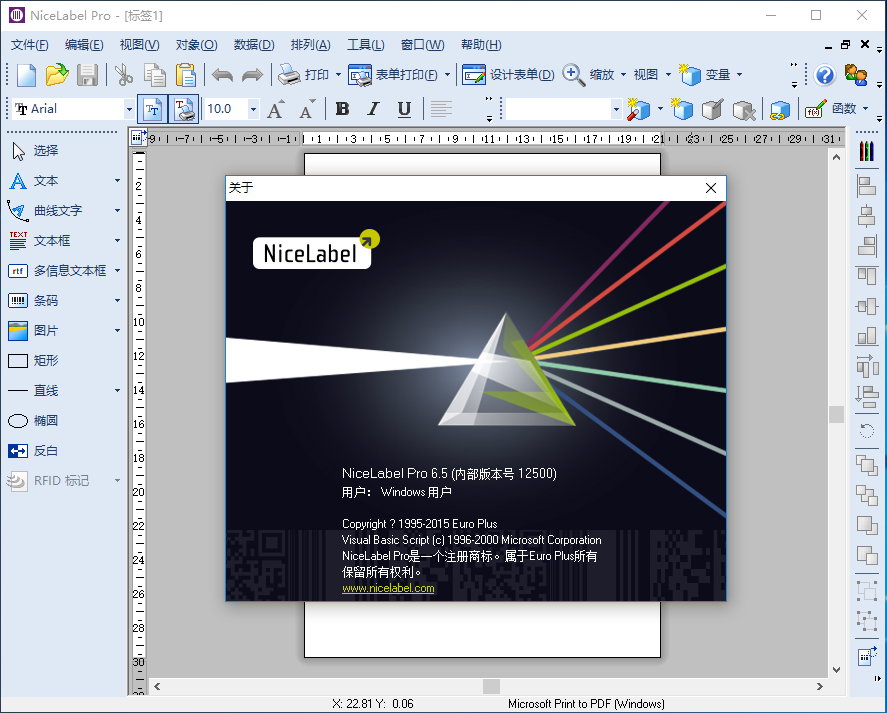The image size is (887, 713).
Task: Click the 表单打印(F) button
Action: pyautogui.click(x=393, y=75)
